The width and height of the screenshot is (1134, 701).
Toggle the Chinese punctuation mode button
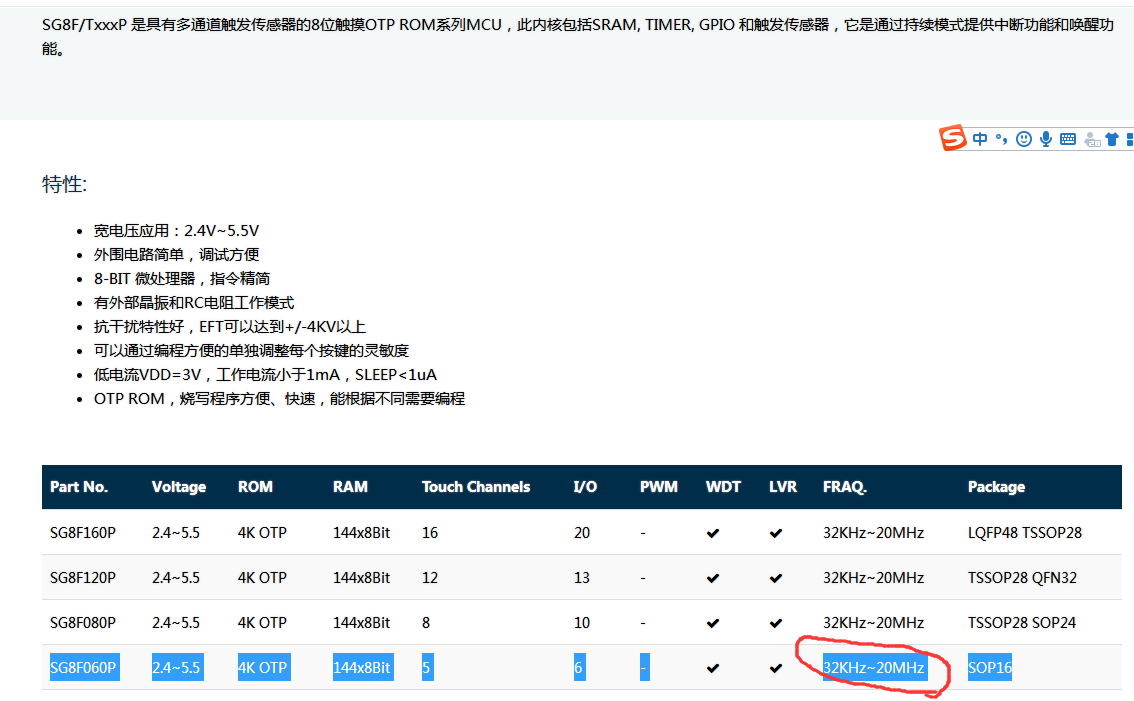(1001, 139)
